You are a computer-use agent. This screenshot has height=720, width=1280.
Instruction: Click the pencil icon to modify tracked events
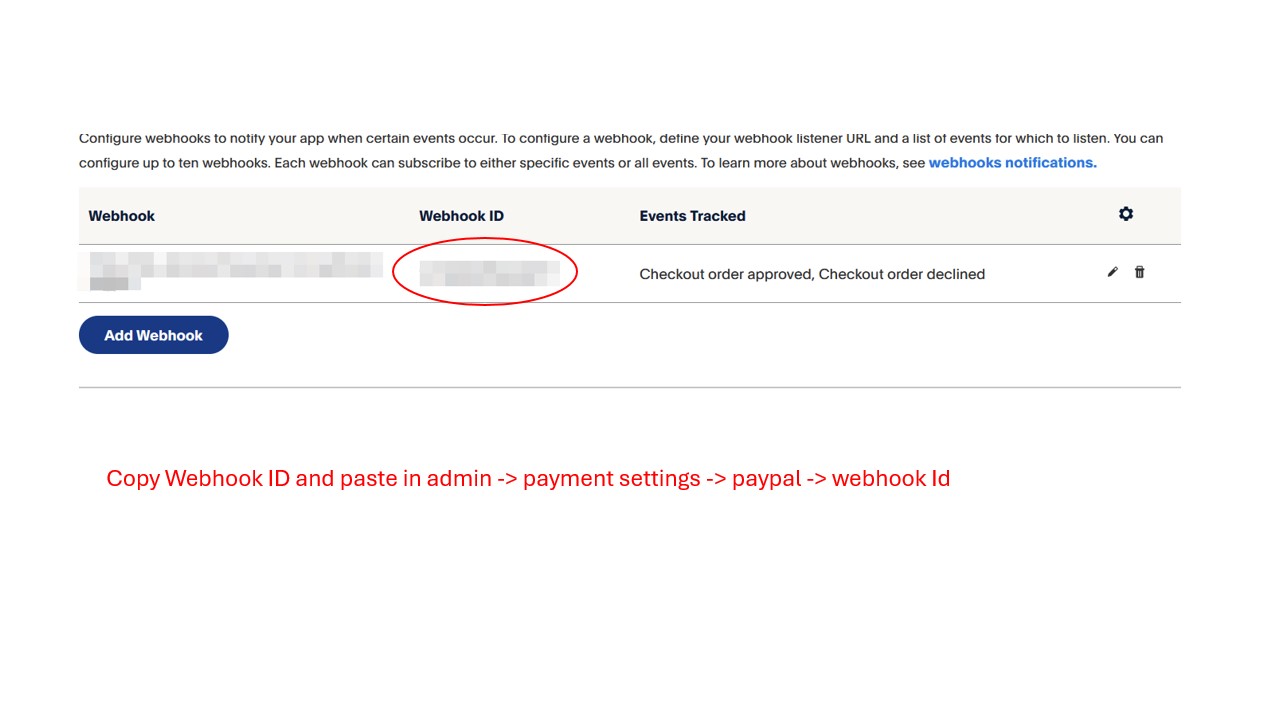pos(1112,271)
